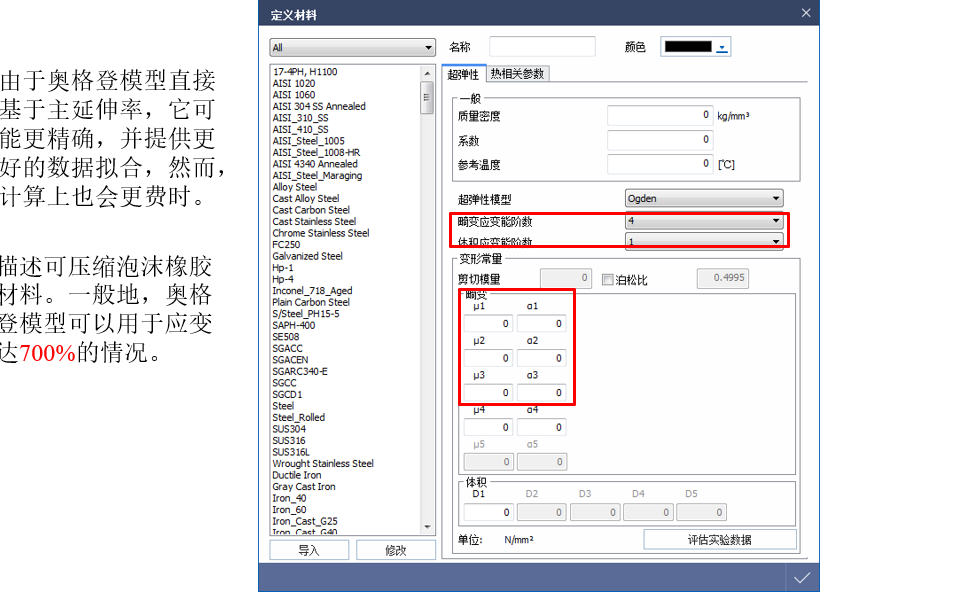970x599 pixels.
Task: Confirm the dialog with the checkmark icon
Action: pyautogui.click(x=802, y=577)
